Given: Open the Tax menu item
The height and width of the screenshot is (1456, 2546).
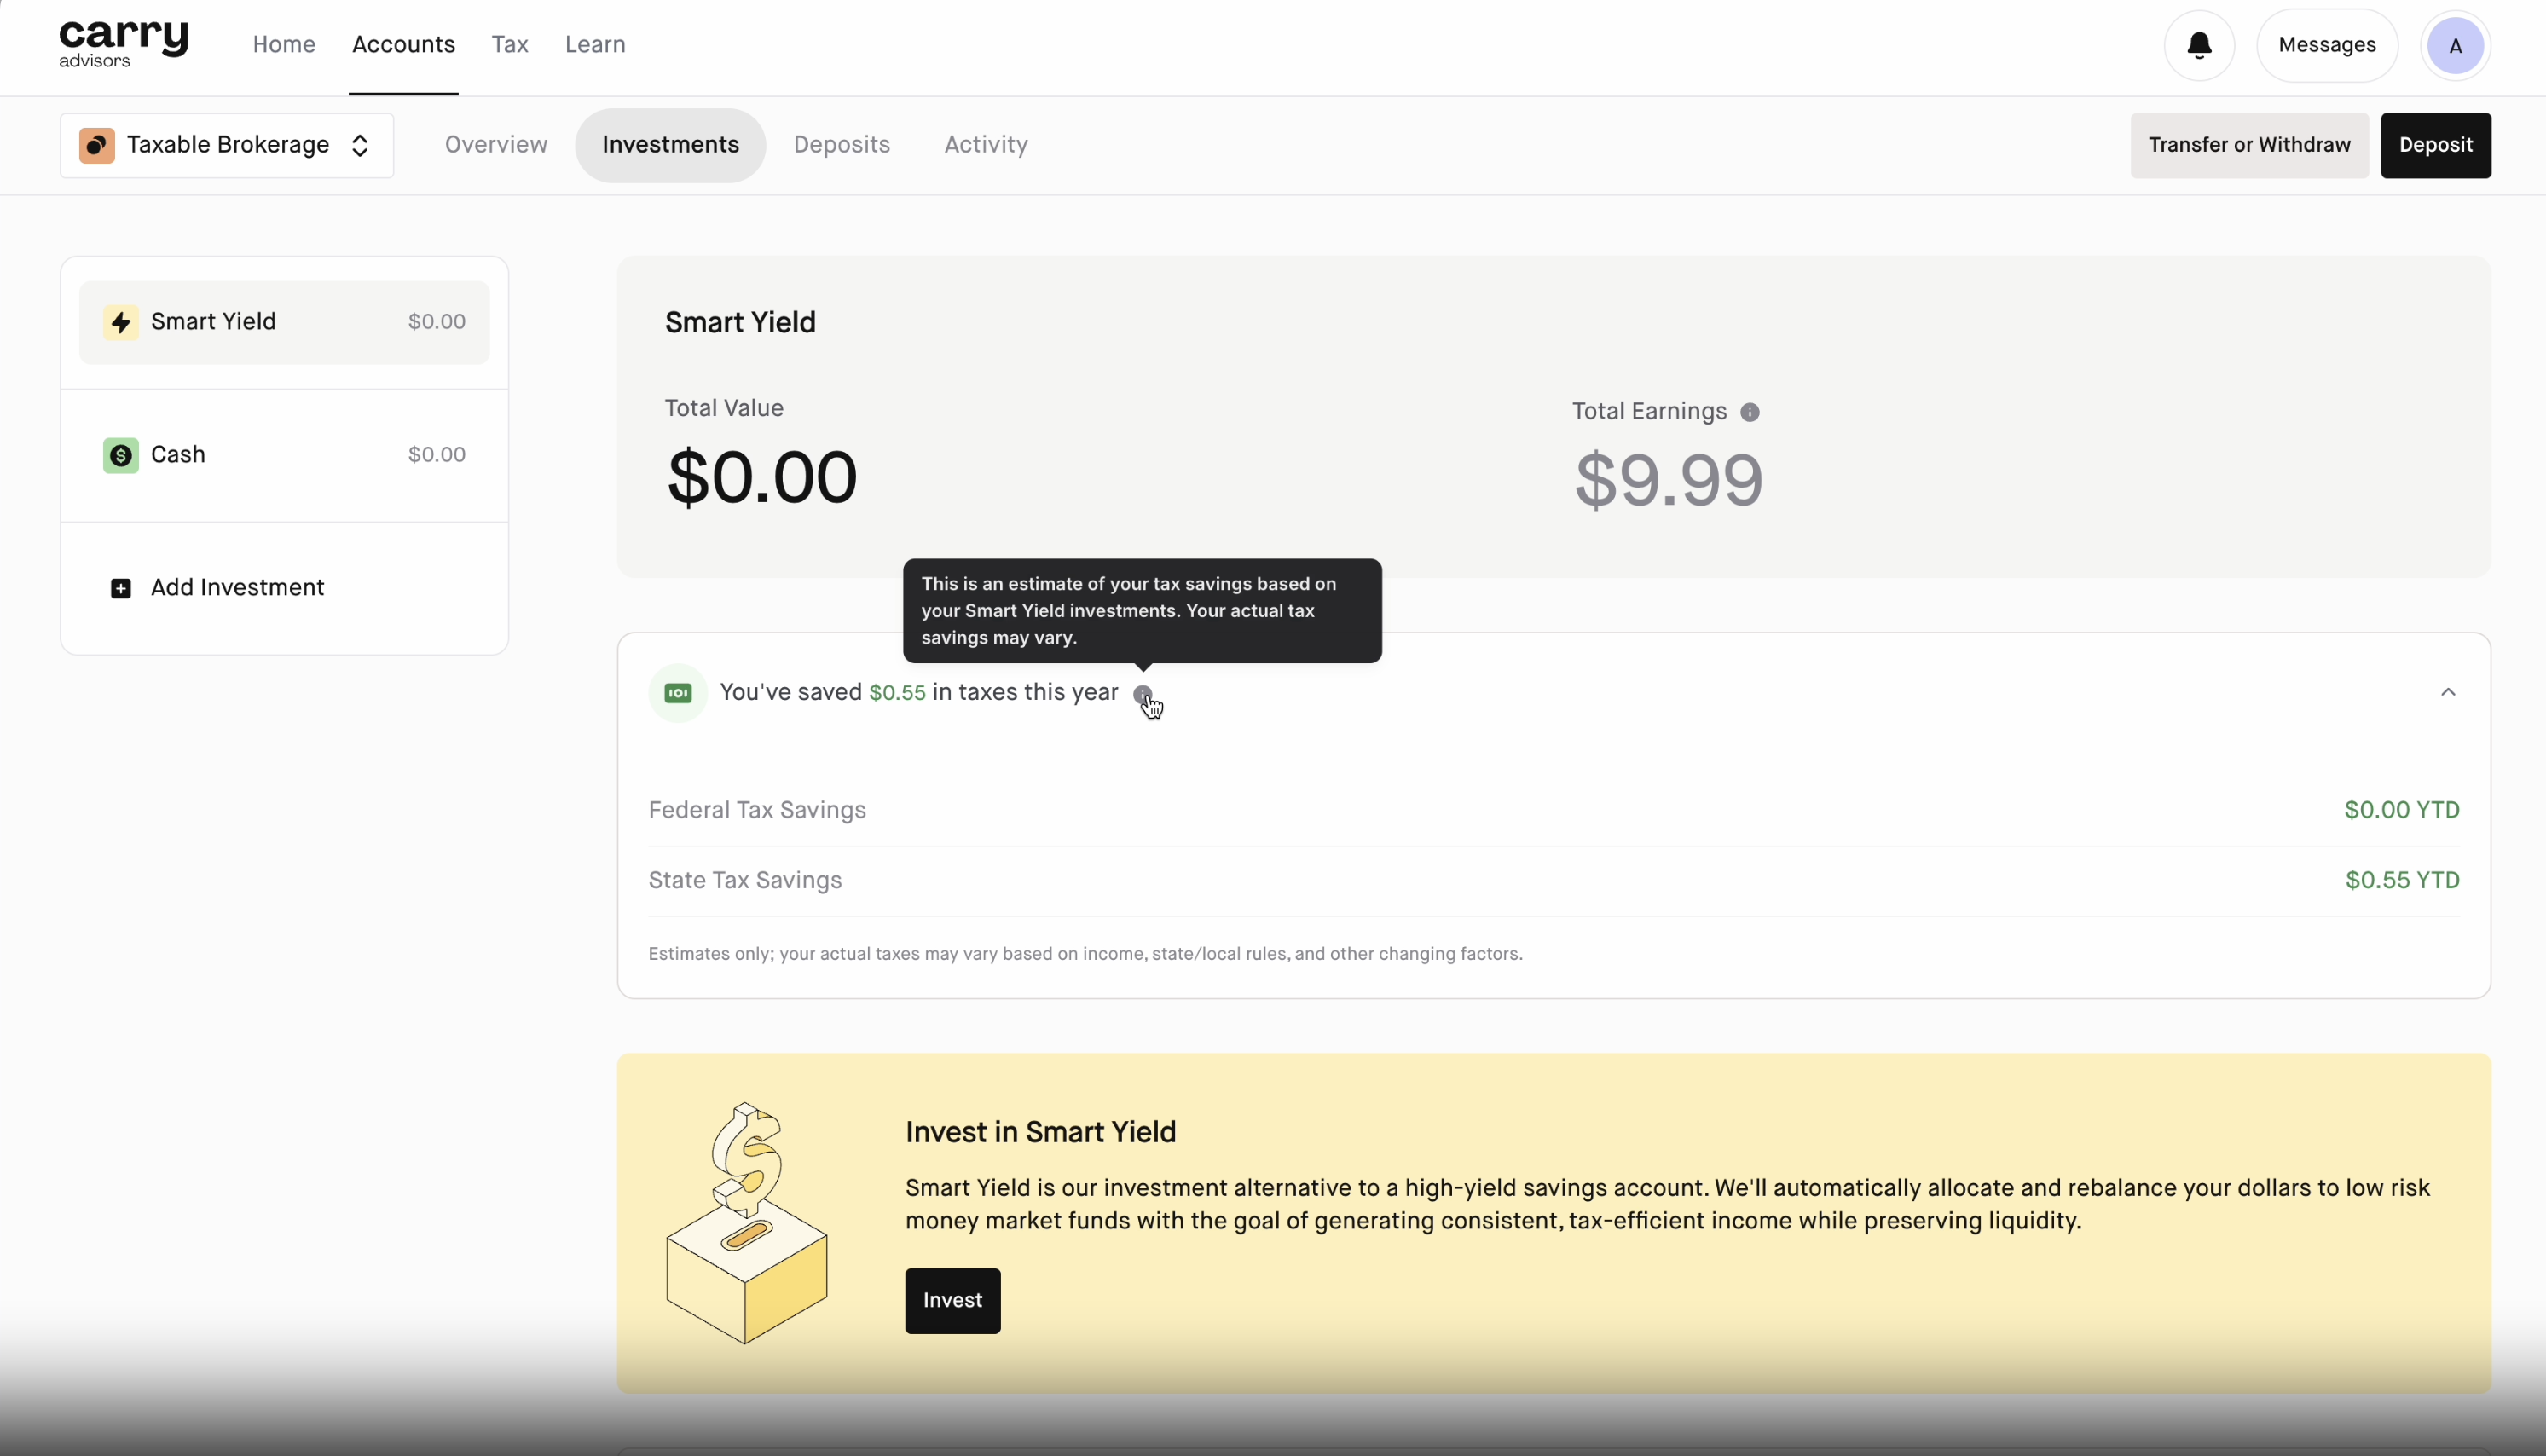Looking at the screenshot, I should point(509,45).
